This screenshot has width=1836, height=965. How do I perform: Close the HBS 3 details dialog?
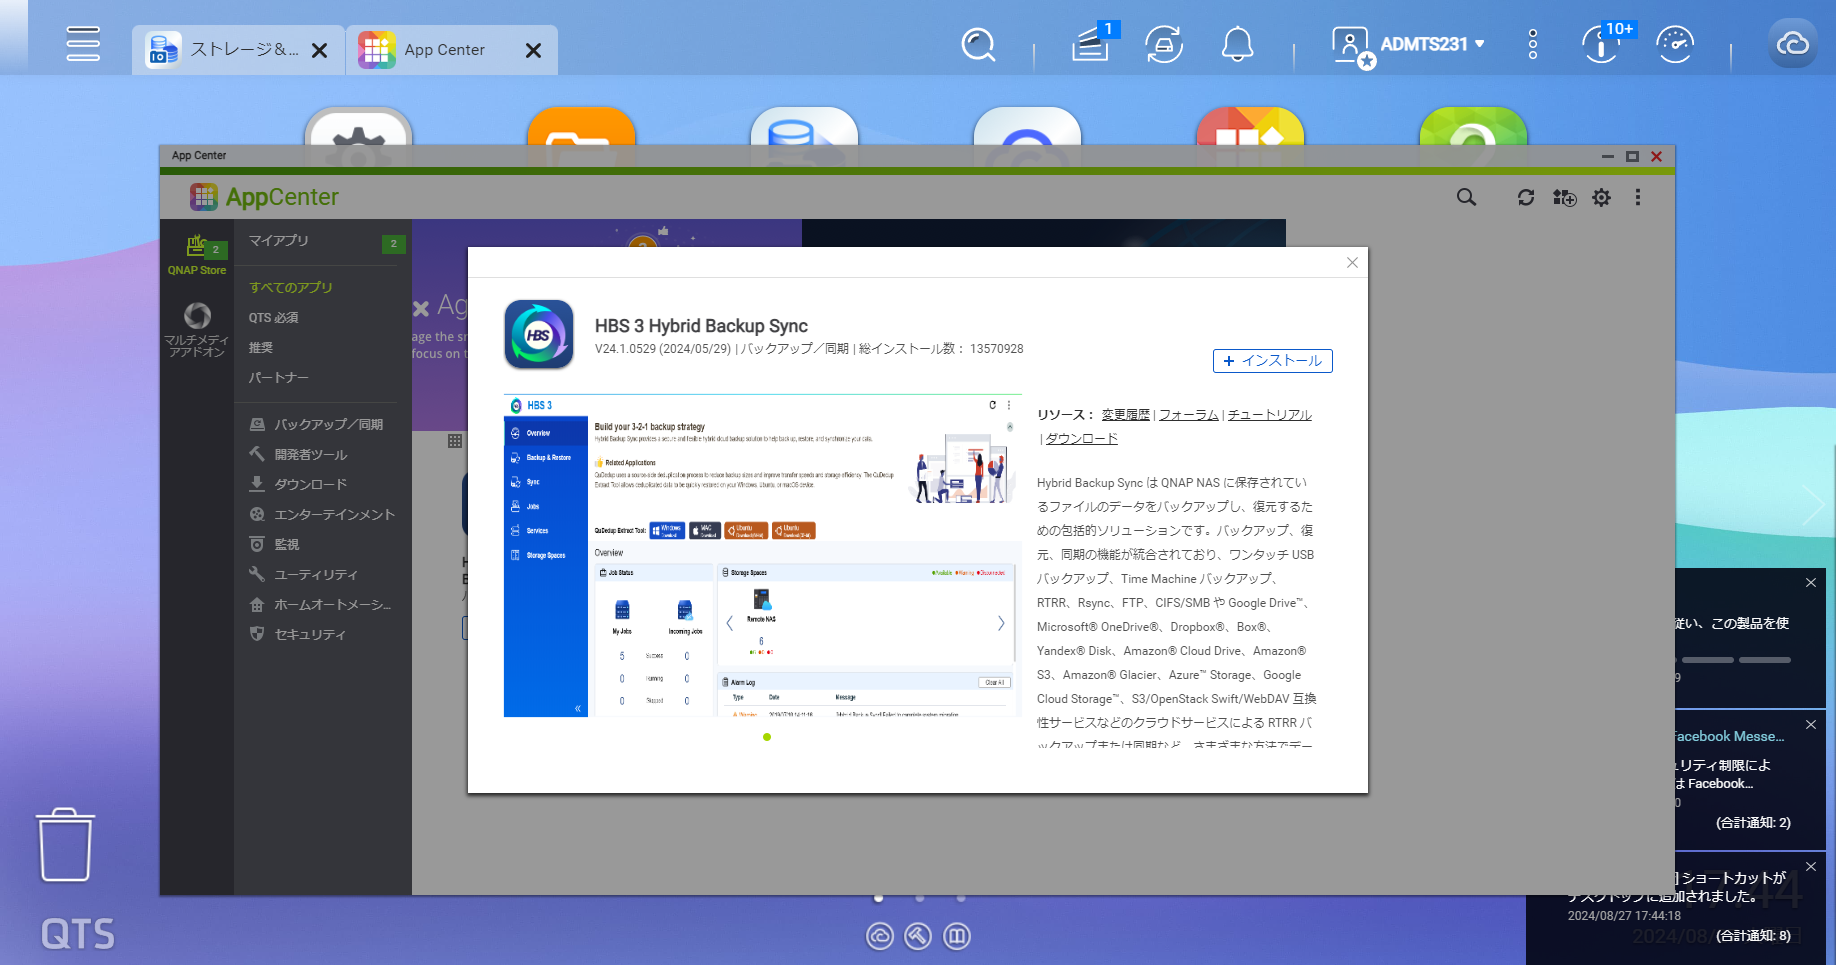[1352, 262]
